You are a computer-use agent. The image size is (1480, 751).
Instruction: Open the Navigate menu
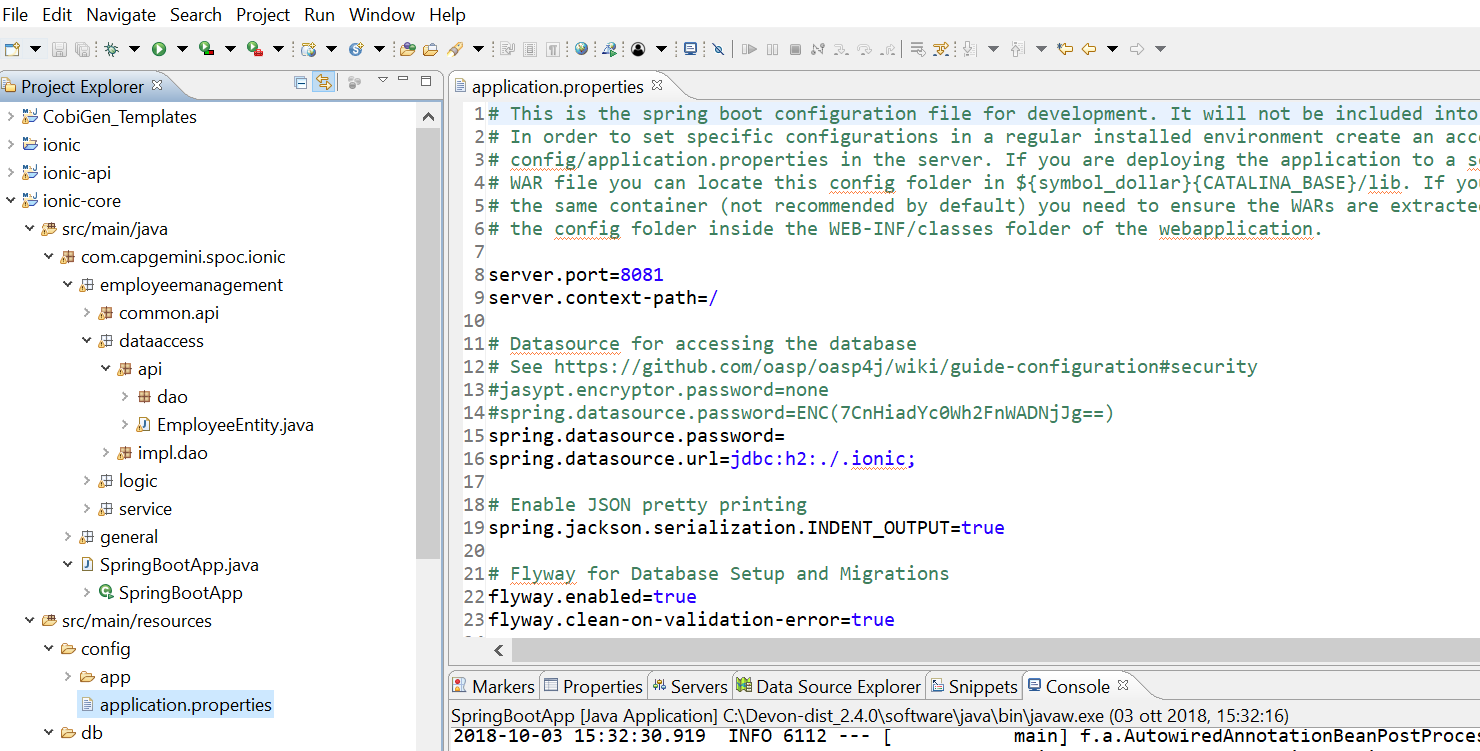120,14
